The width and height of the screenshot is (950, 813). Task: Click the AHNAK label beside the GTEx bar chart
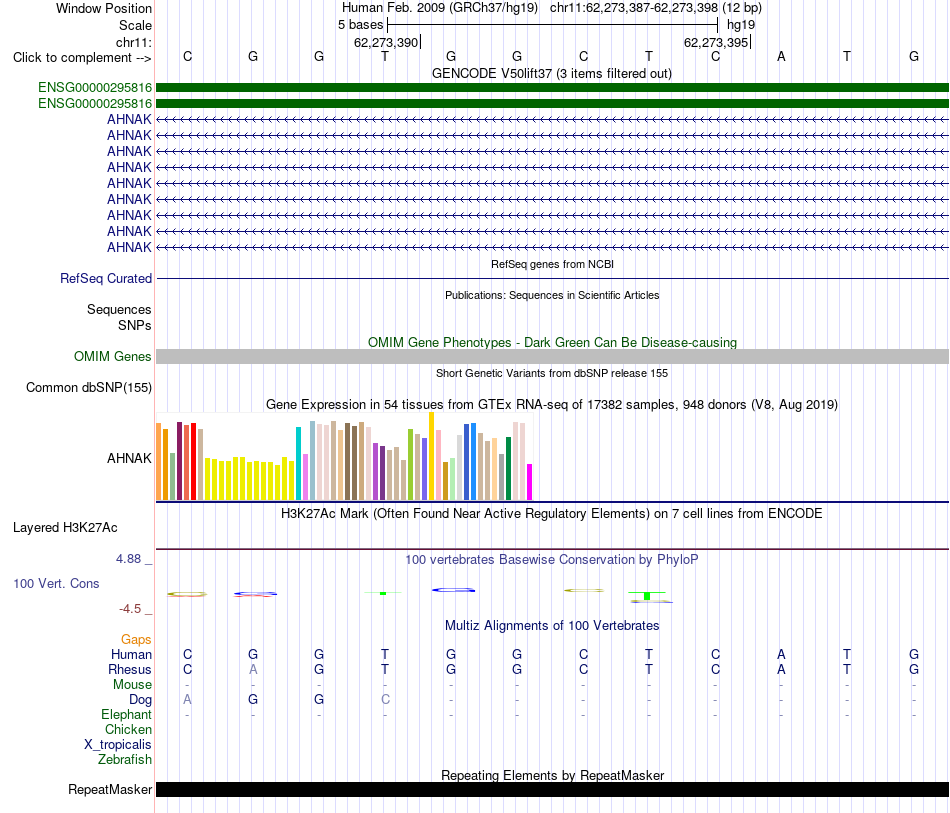[x=129, y=459]
